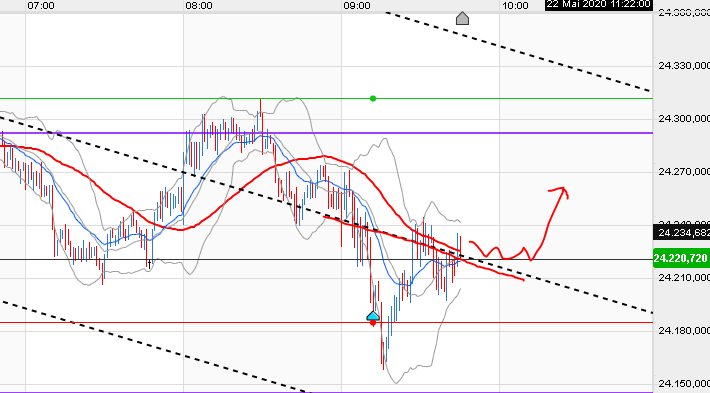Click the black 24.234,682 price tag
This screenshot has height=393, width=710.
click(x=681, y=233)
